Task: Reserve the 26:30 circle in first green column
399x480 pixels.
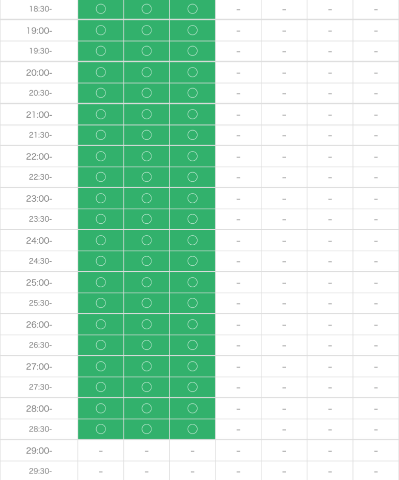Action: point(101,345)
